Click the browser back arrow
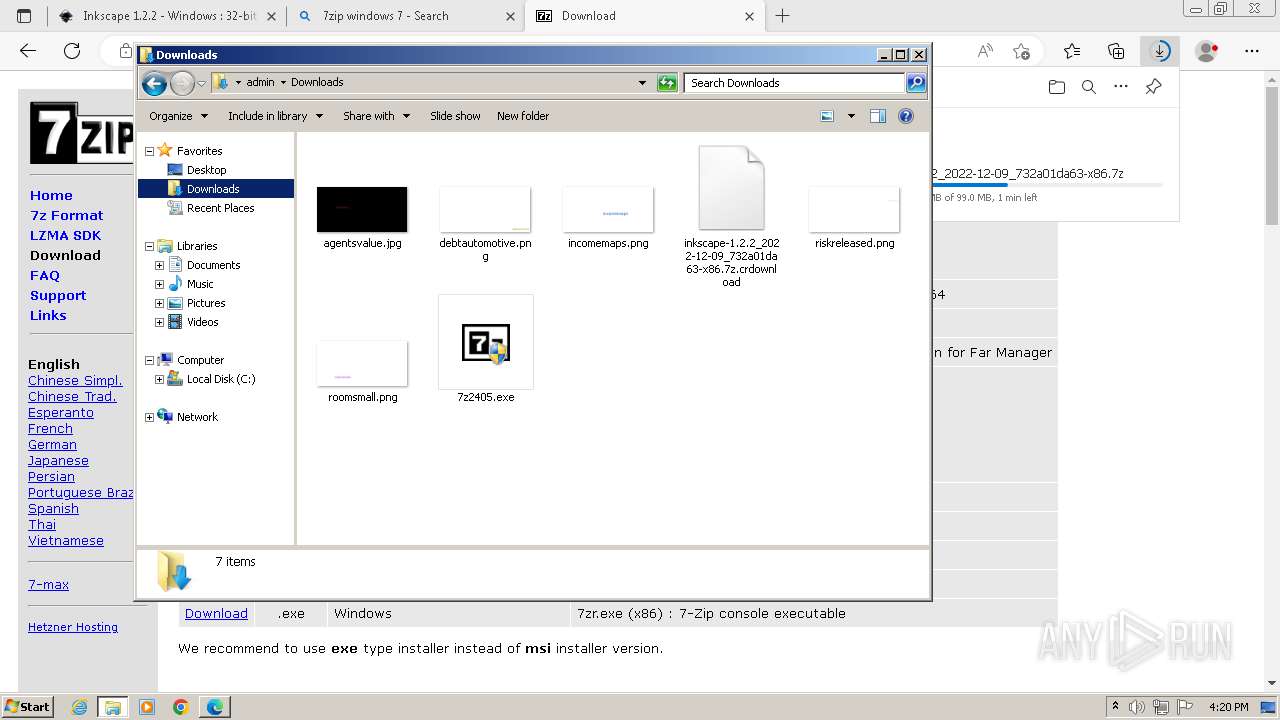 pos(28,51)
